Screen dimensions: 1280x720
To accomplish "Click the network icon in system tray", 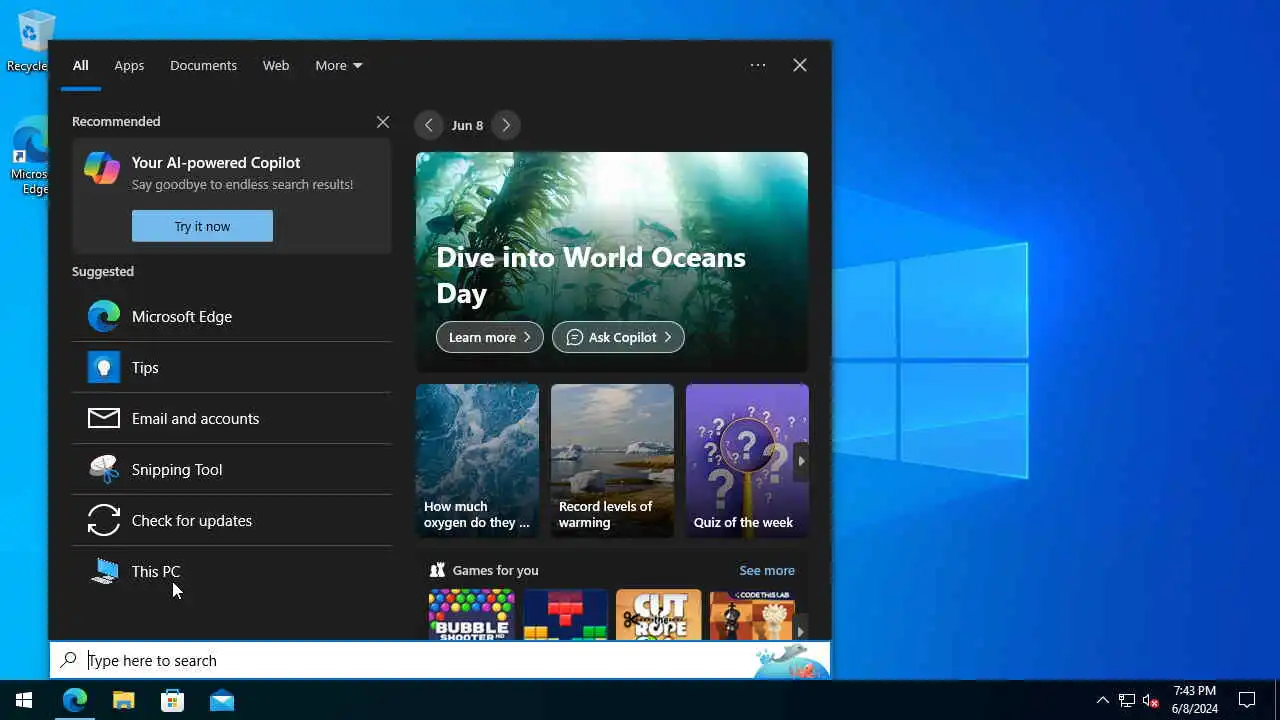I will click(1127, 700).
